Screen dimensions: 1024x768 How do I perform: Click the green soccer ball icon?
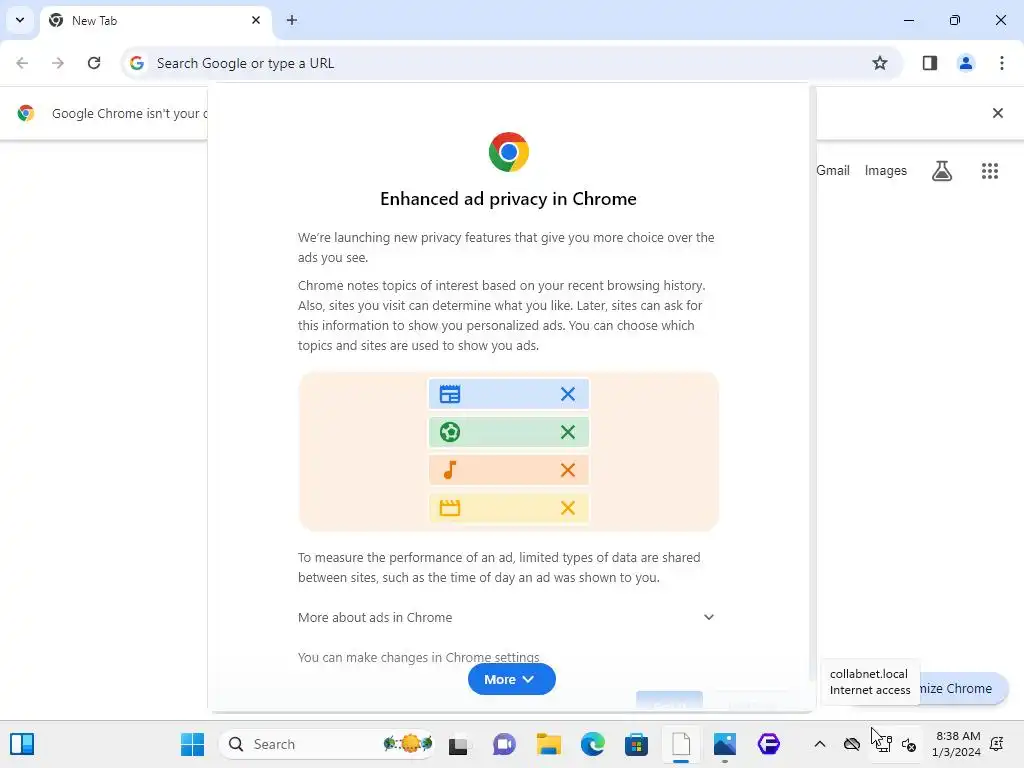[450, 432]
